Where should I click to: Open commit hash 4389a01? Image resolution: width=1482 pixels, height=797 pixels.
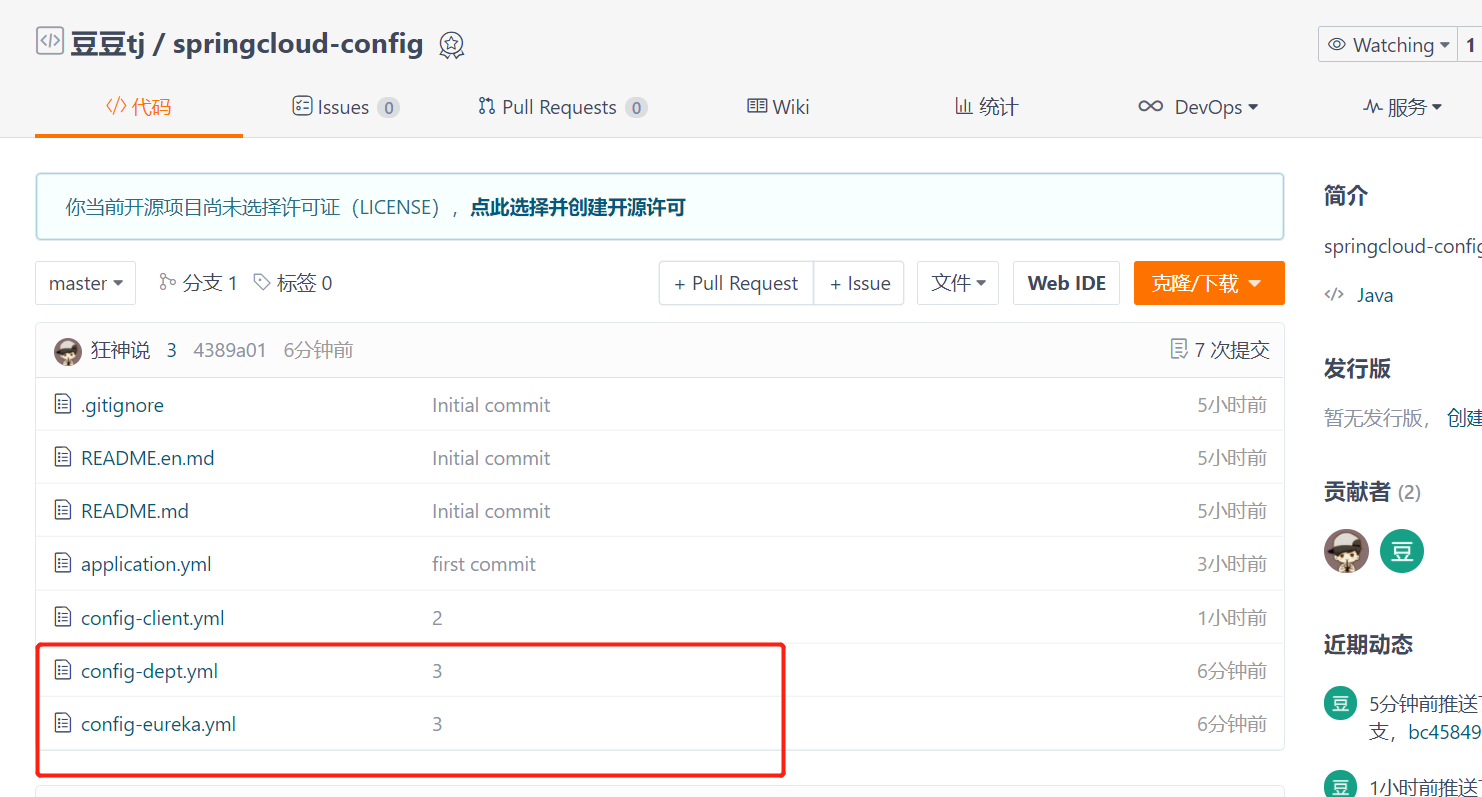coord(229,350)
